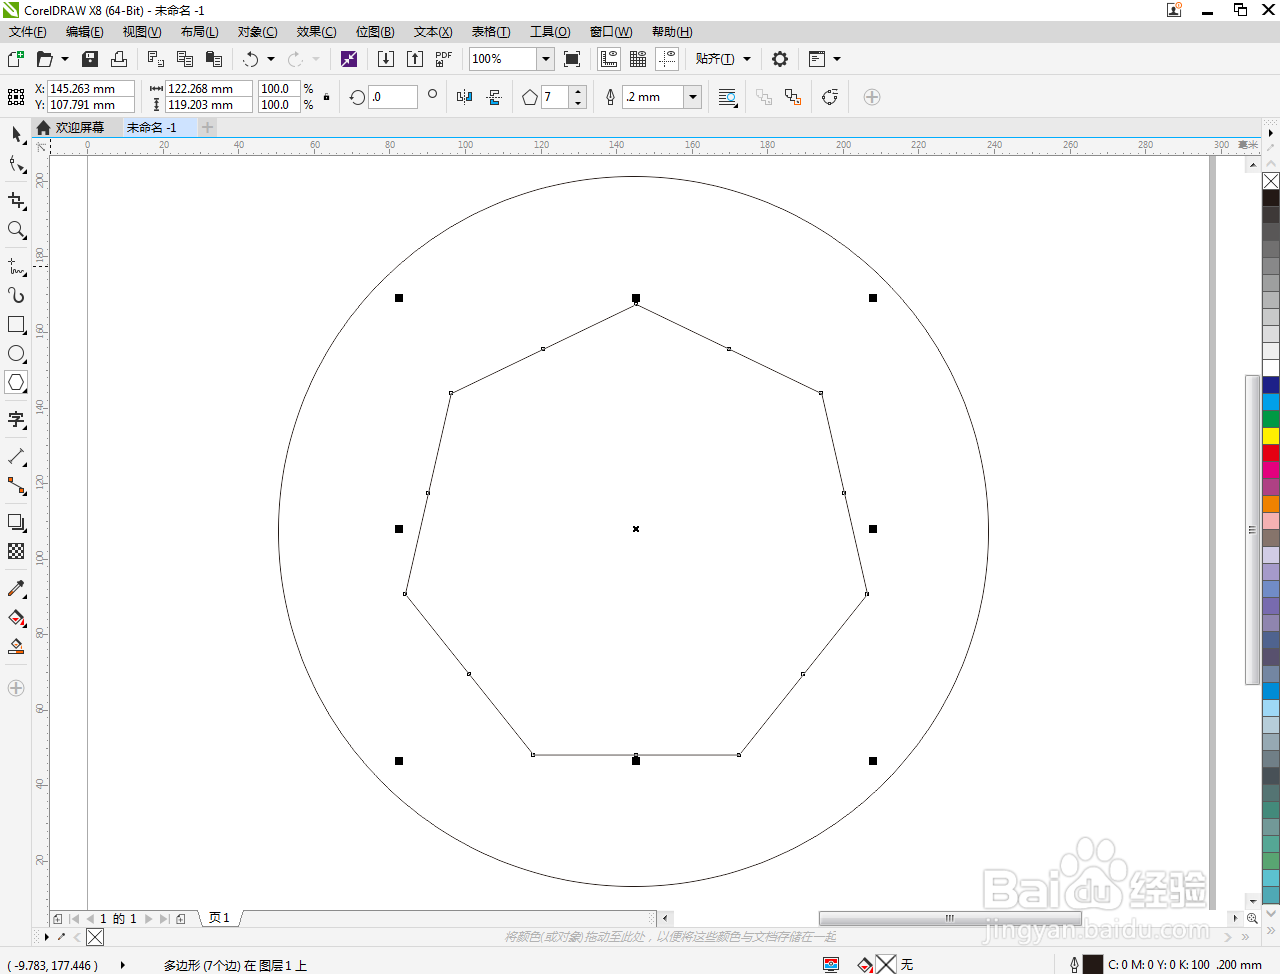Viewport: 1280px width, 974px height.
Task: Select the Ellipse tool
Action: [x=16, y=354]
